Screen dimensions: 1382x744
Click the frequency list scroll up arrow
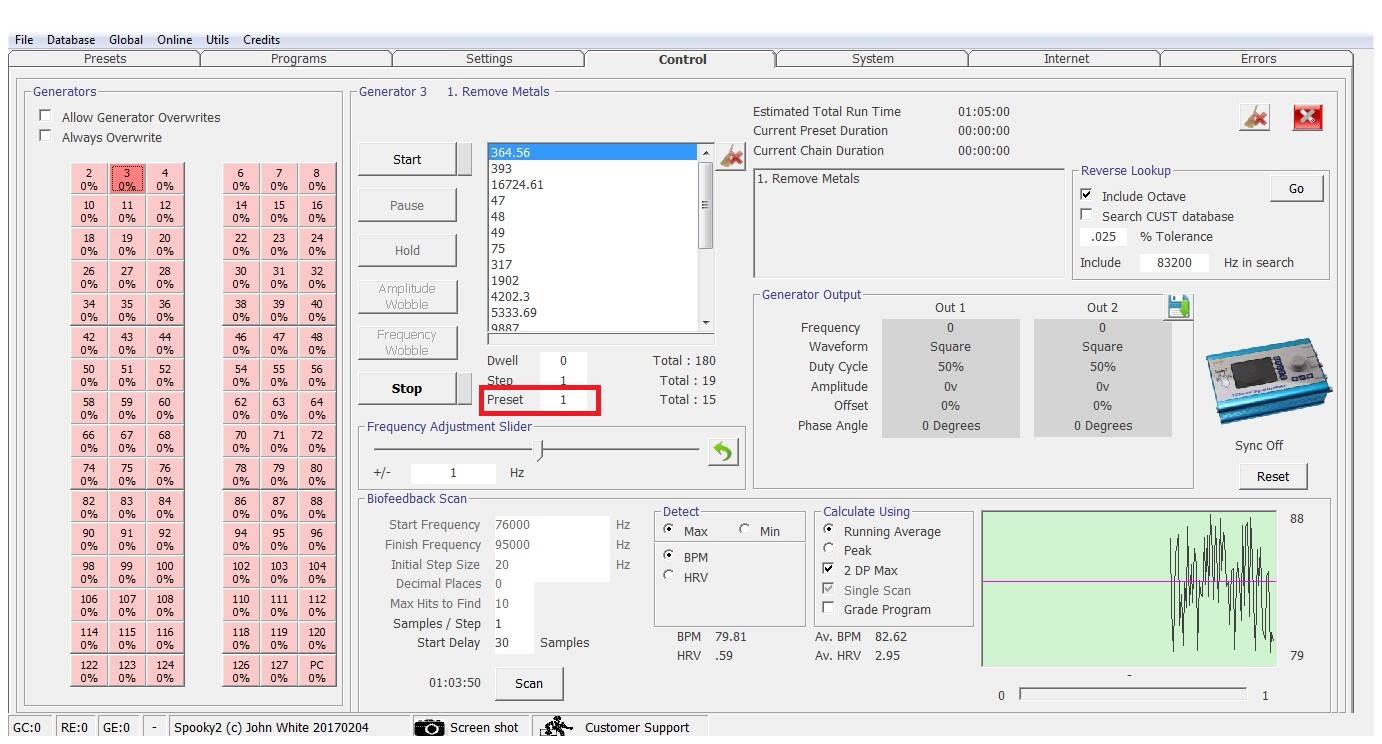[706, 152]
